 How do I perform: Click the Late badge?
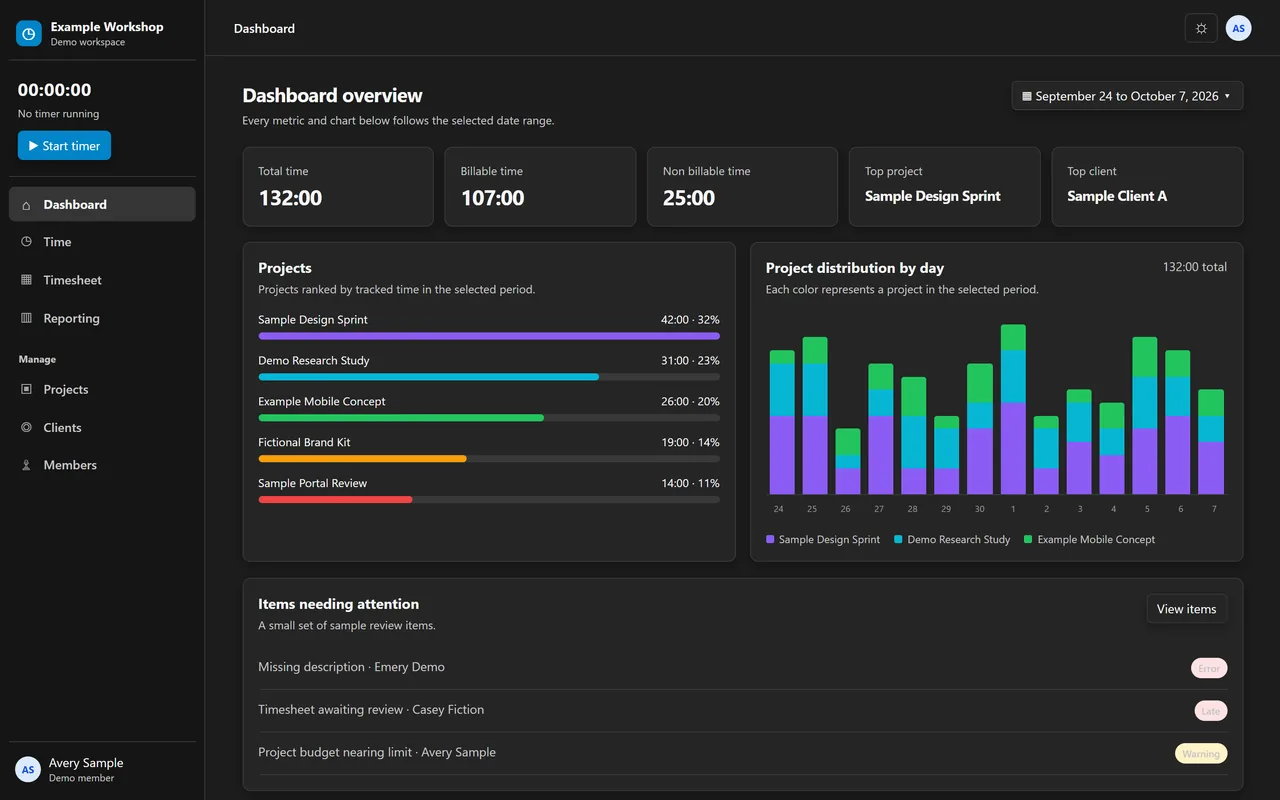(1211, 711)
